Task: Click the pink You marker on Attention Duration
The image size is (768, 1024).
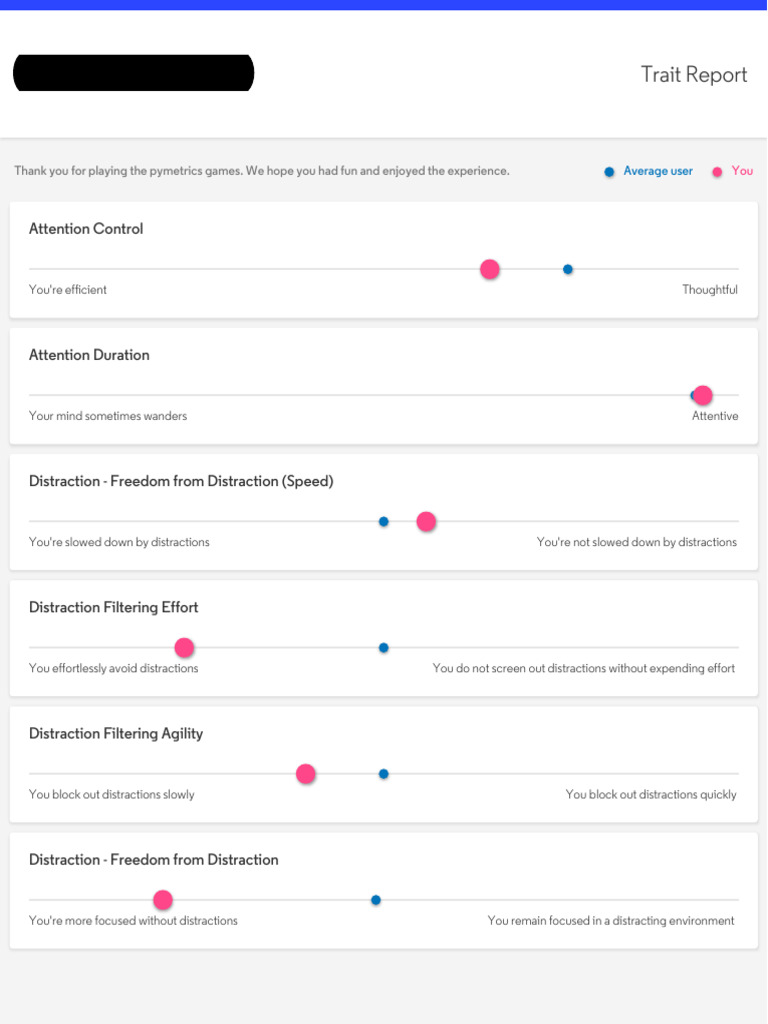Action: (x=703, y=395)
